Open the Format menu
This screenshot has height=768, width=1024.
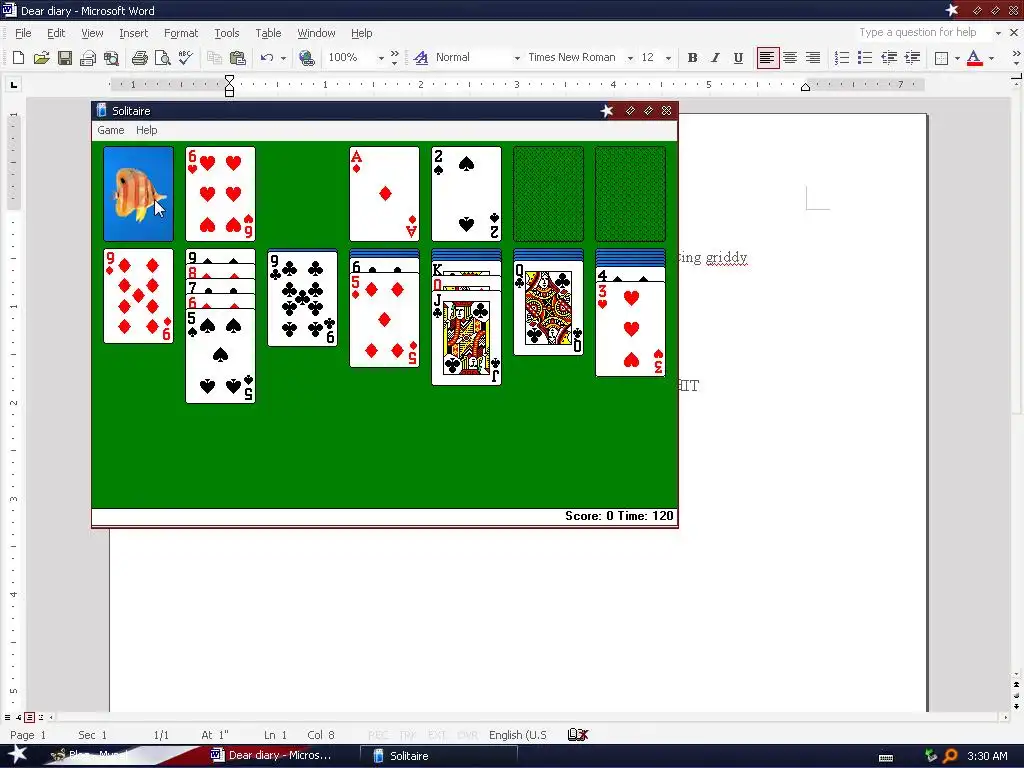pyautogui.click(x=181, y=33)
